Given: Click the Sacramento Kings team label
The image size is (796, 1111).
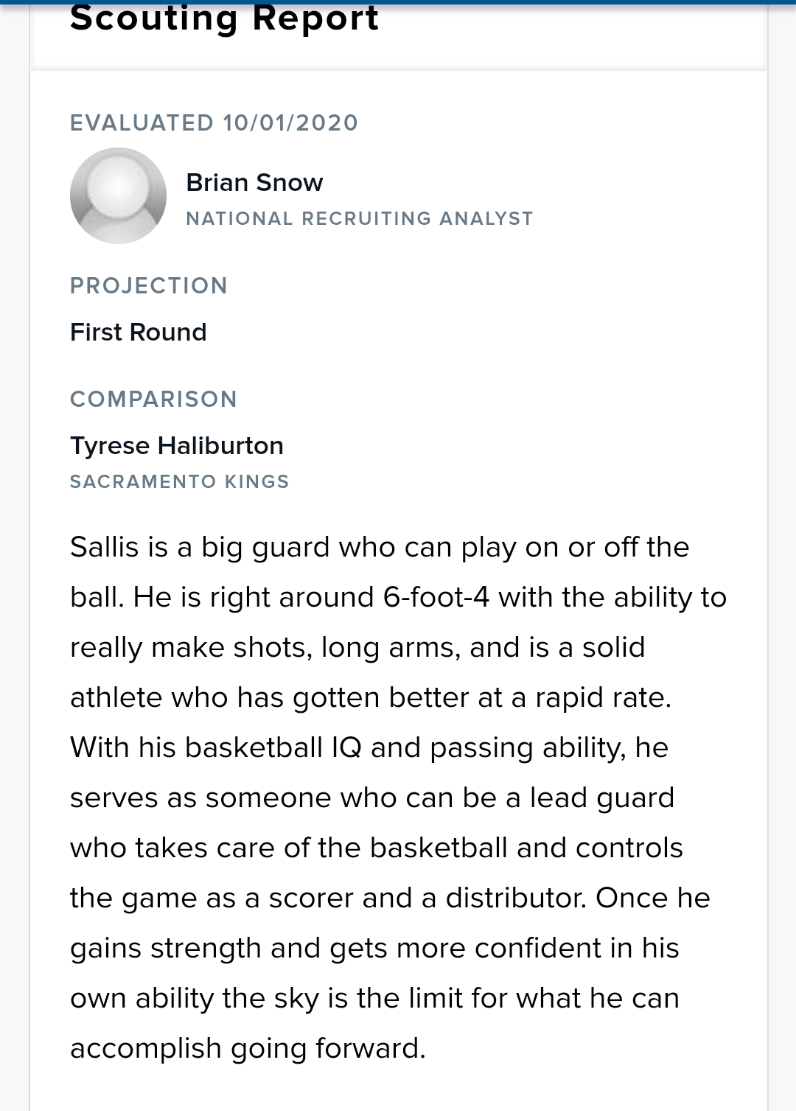Looking at the screenshot, I should pyautogui.click(x=179, y=481).
